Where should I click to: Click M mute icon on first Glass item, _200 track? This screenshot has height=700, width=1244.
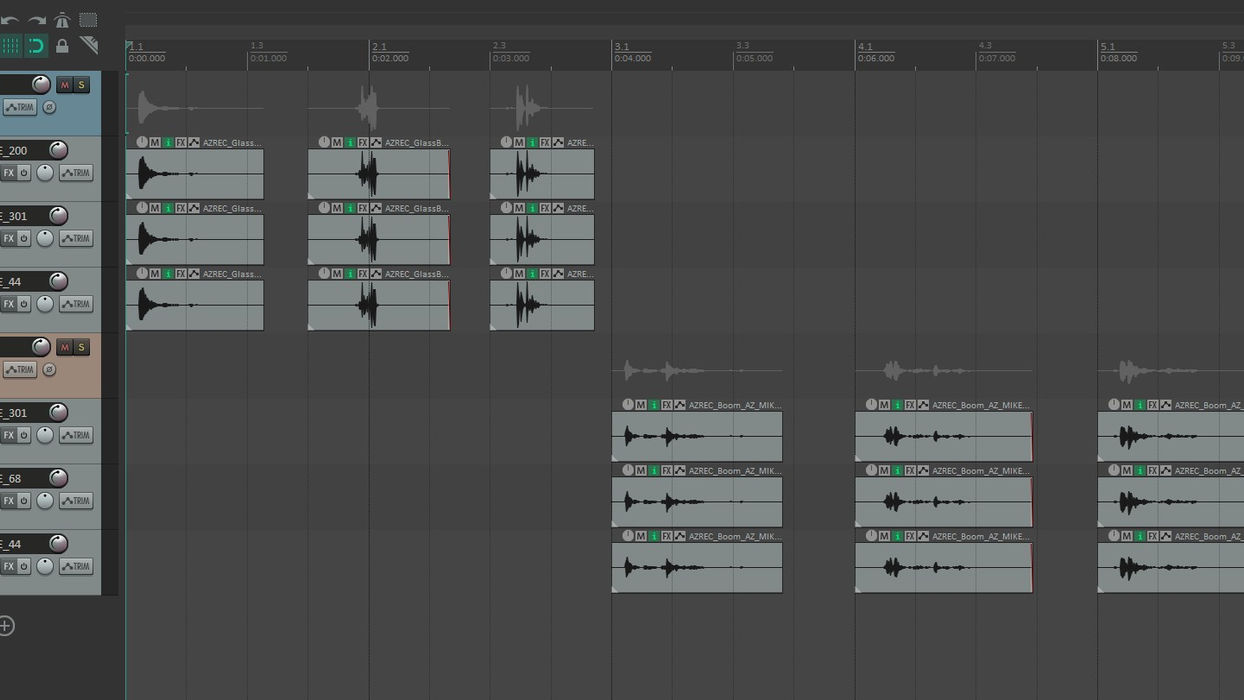[x=155, y=143]
